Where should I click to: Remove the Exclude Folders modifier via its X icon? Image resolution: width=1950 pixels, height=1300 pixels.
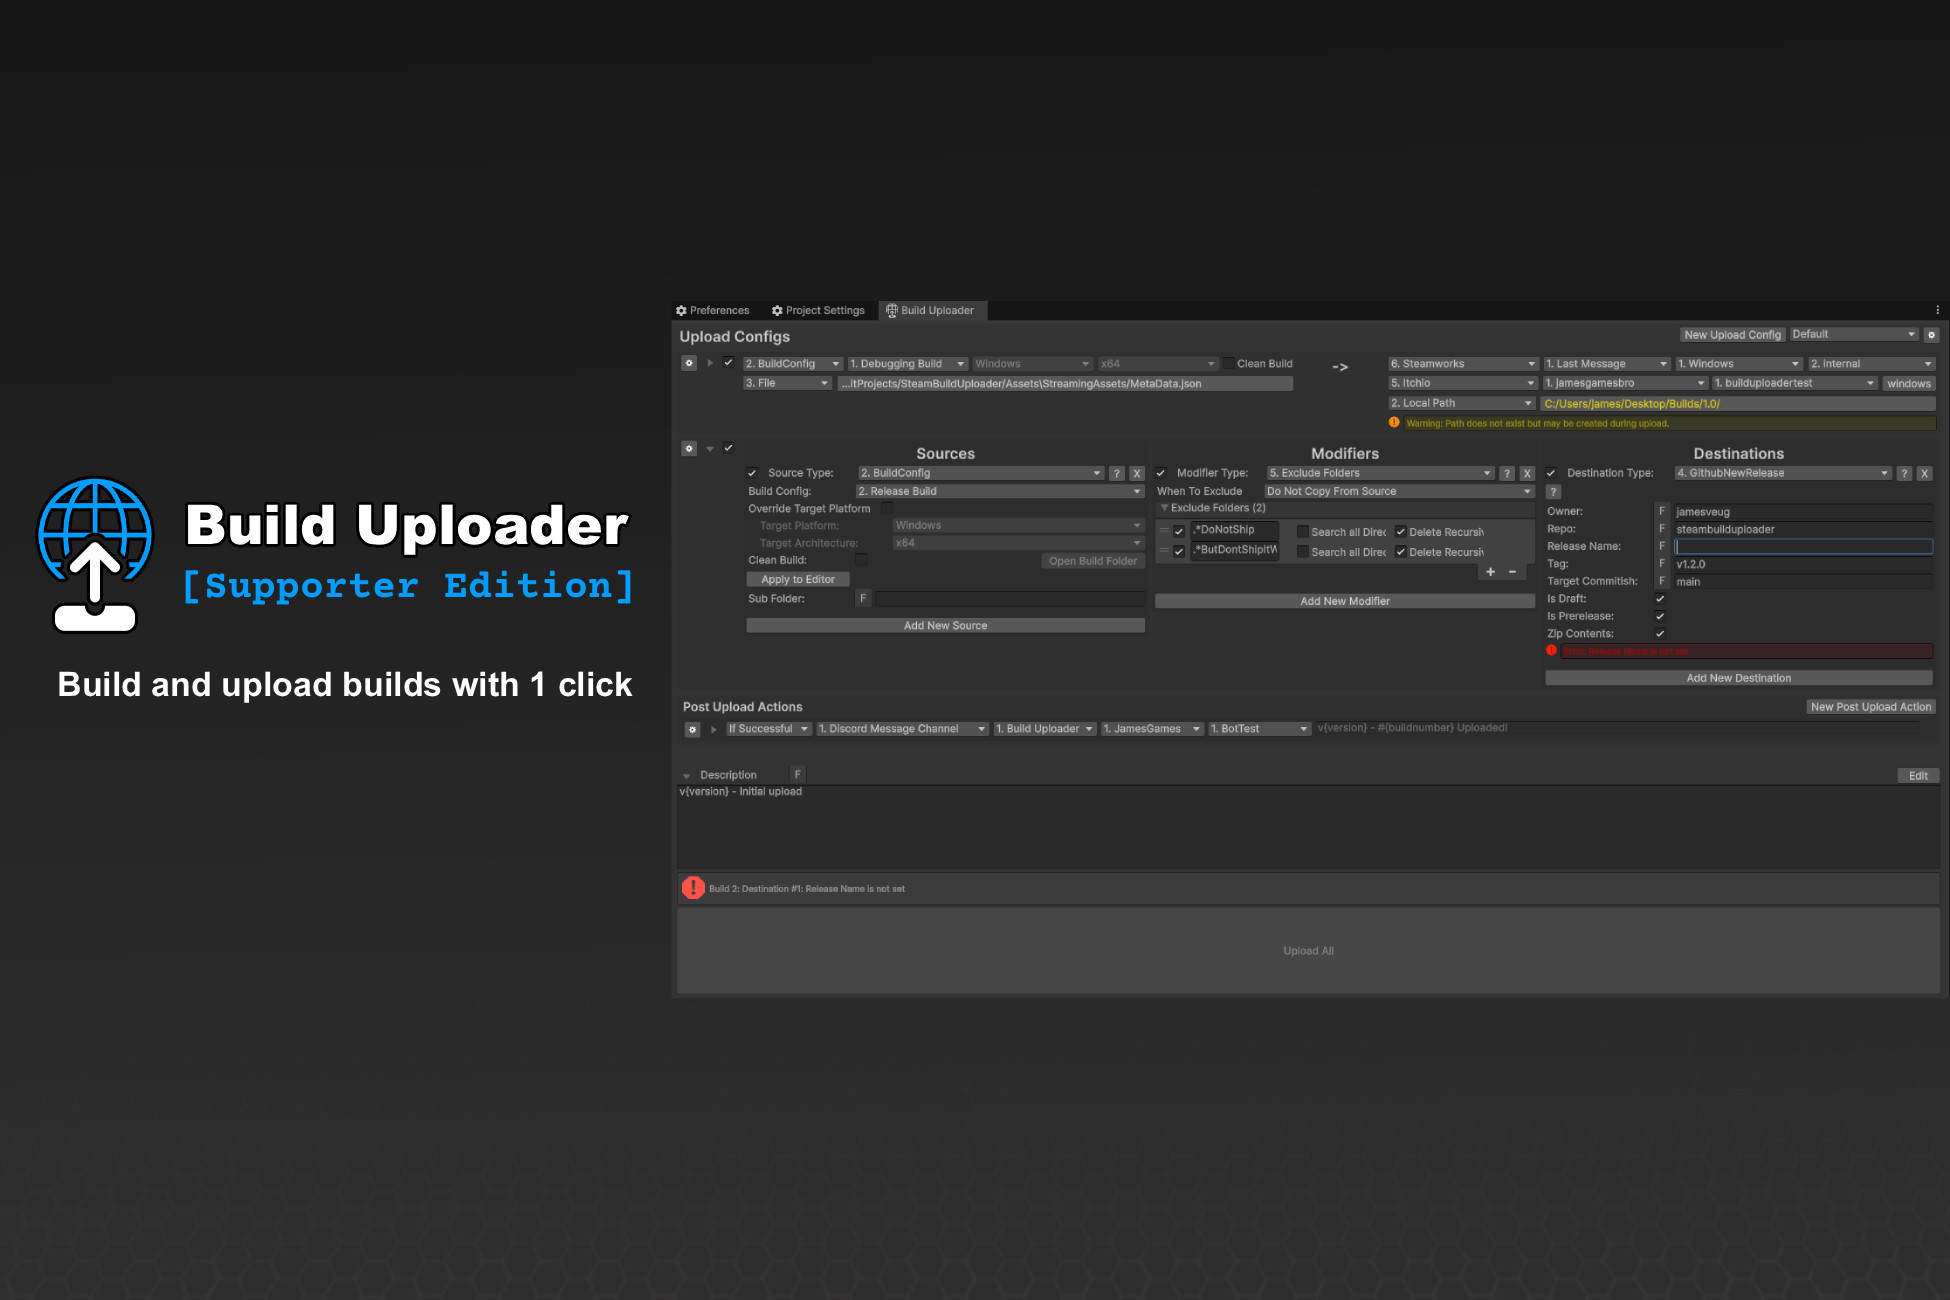click(x=1527, y=472)
